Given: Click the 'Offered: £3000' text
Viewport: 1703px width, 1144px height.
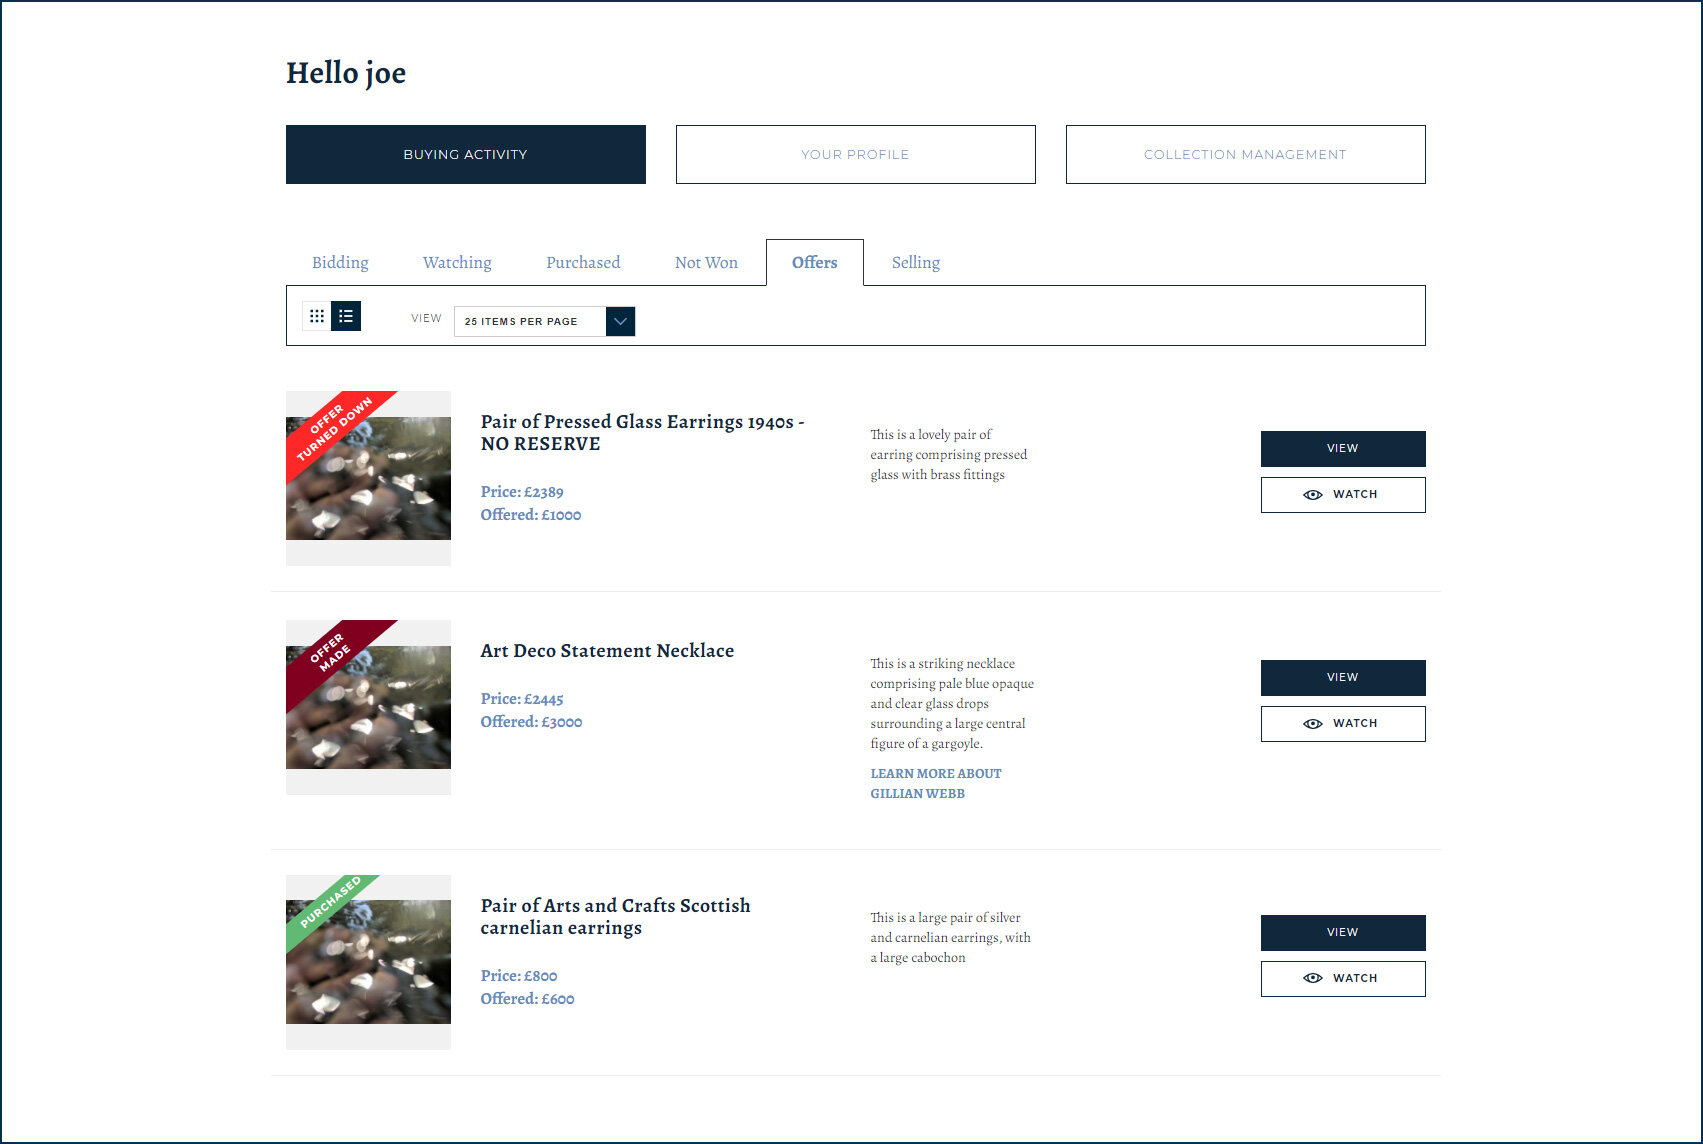Looking at the screenshot, I should (x=531, y=722).
